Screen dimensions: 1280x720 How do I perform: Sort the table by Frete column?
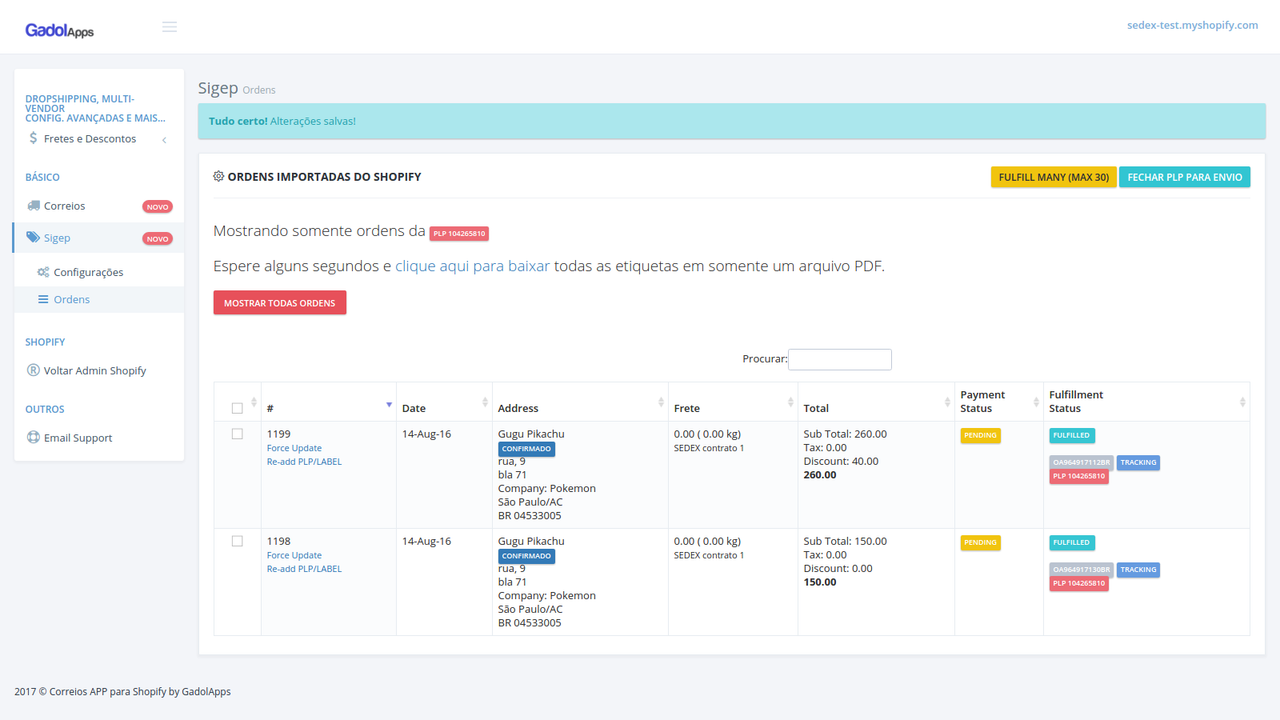[733, 402]
